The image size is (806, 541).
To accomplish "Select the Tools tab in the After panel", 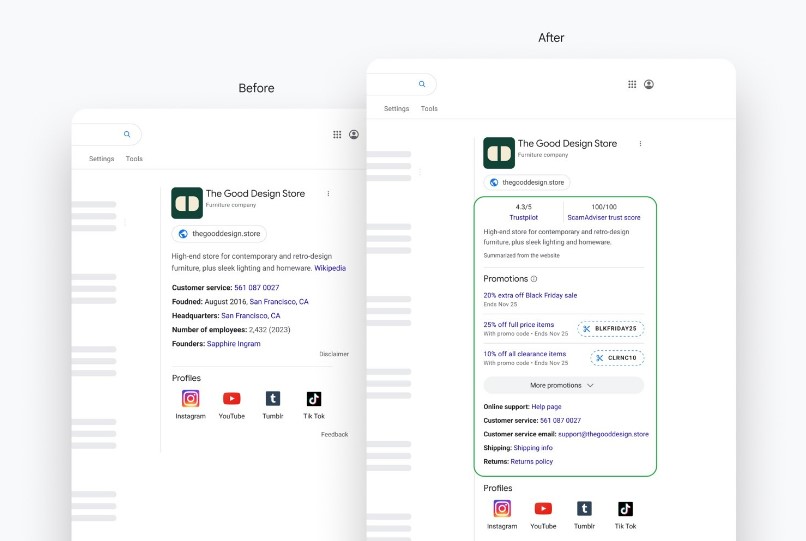I will click(x=429, y=109).
